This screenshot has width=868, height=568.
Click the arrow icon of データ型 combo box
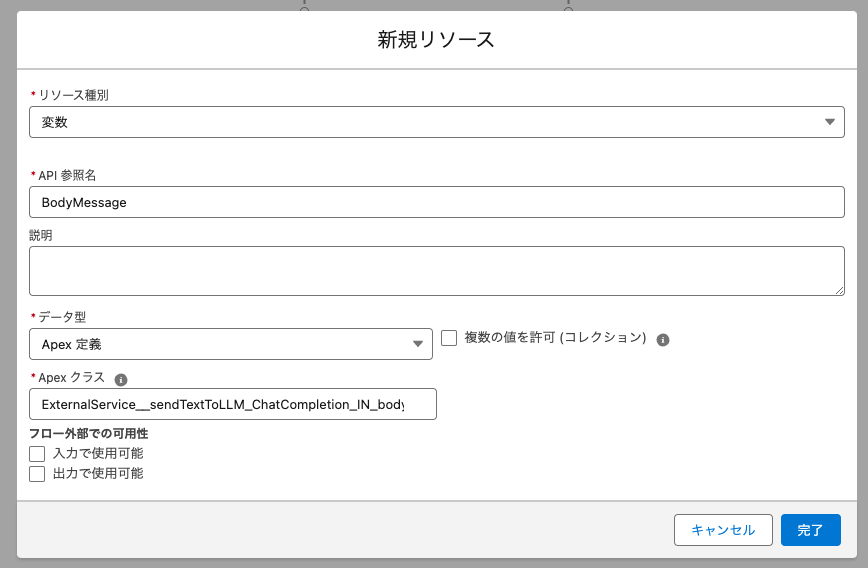click(x=417, y=344)
